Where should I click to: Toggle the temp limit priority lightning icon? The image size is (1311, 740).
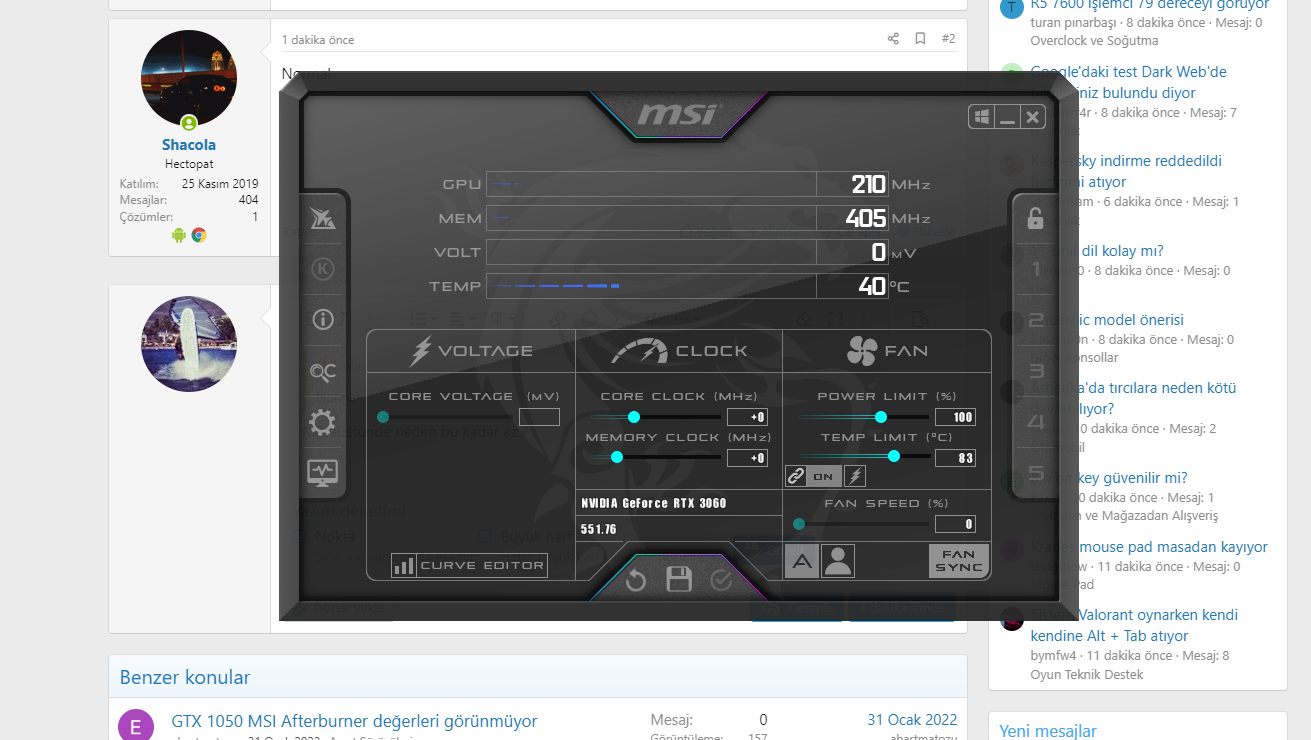(855, 476)
